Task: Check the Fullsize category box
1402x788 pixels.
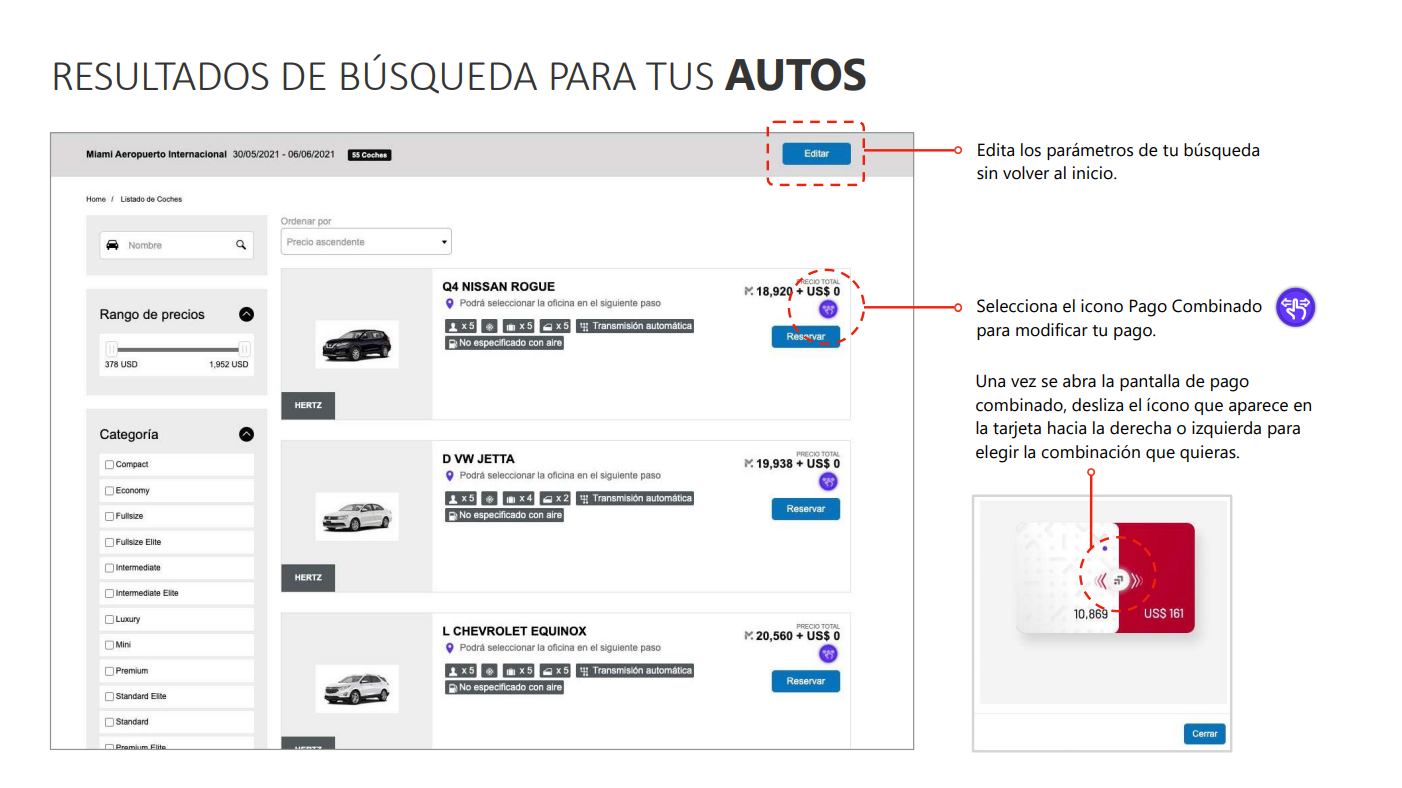Action: point(109,516)
